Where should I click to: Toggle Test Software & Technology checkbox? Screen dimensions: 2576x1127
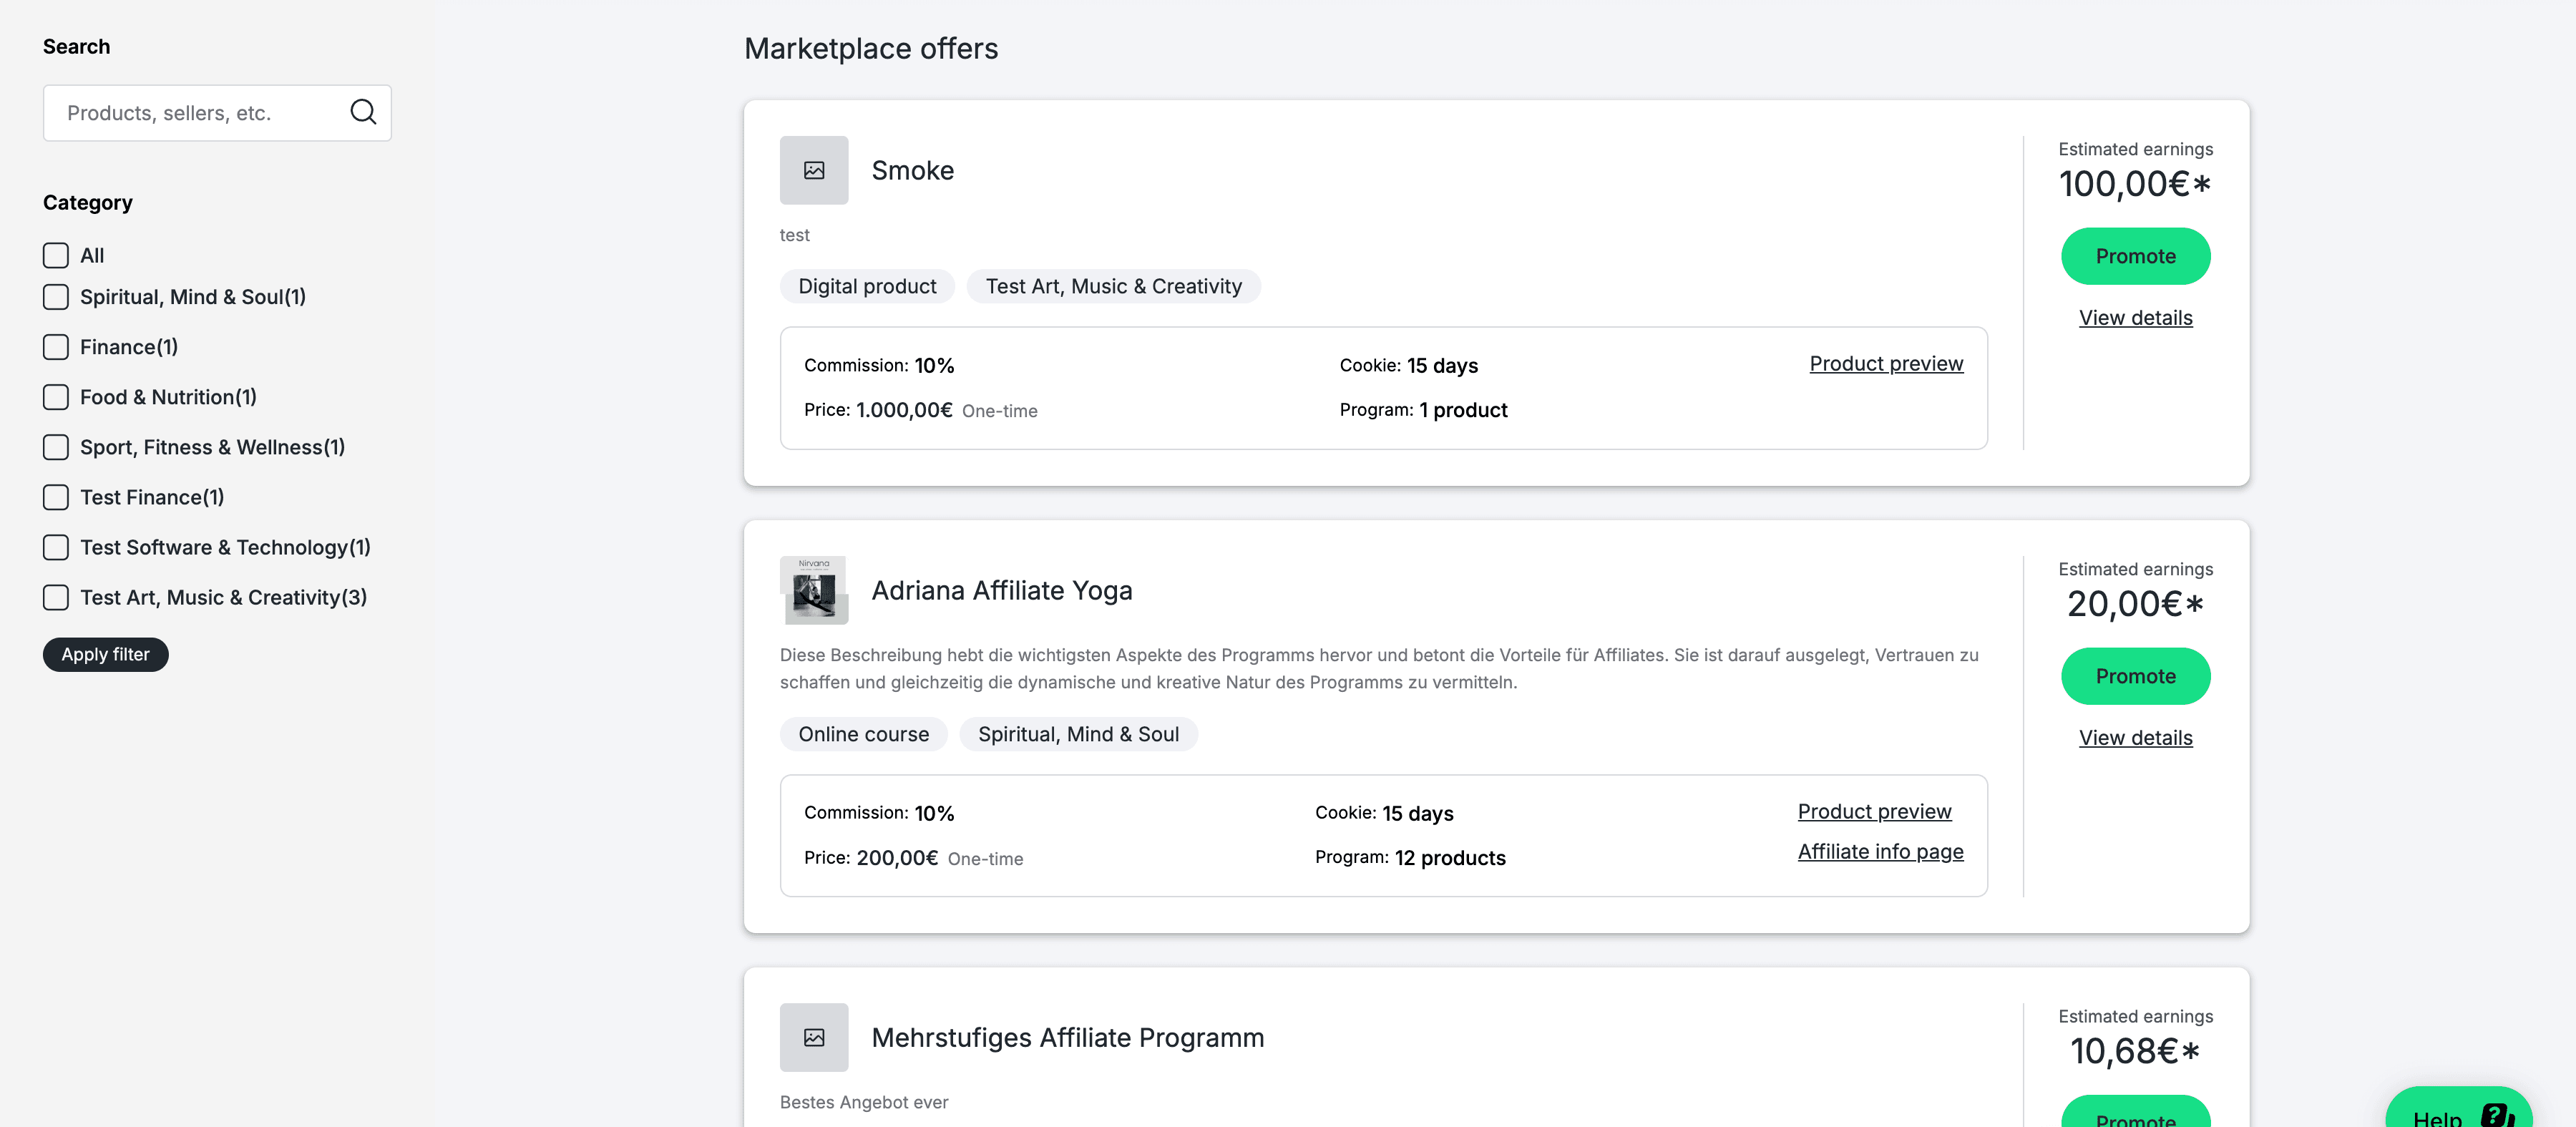[56, 547]
